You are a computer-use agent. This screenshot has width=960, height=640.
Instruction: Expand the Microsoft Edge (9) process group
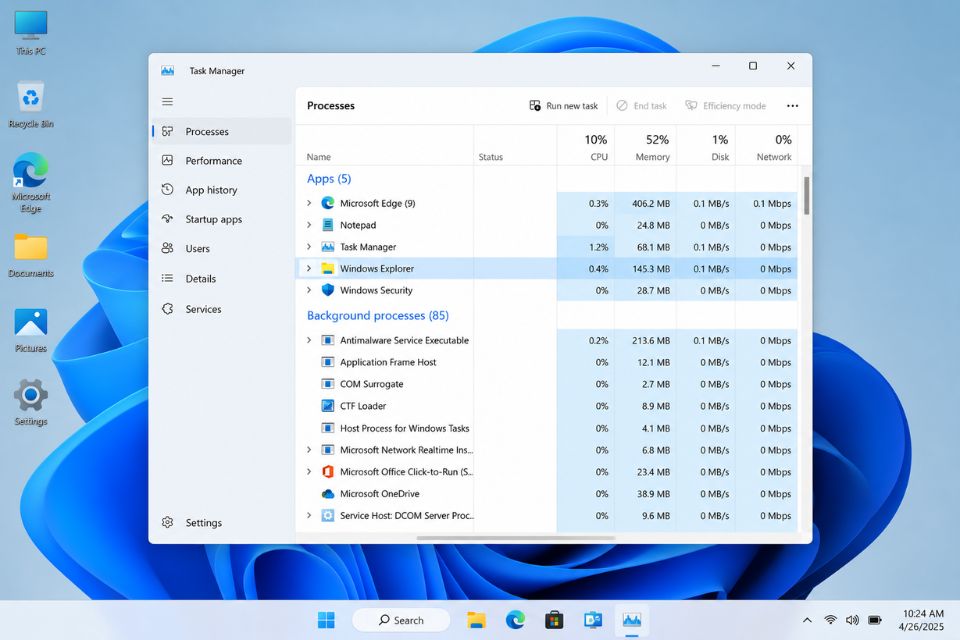309,203
